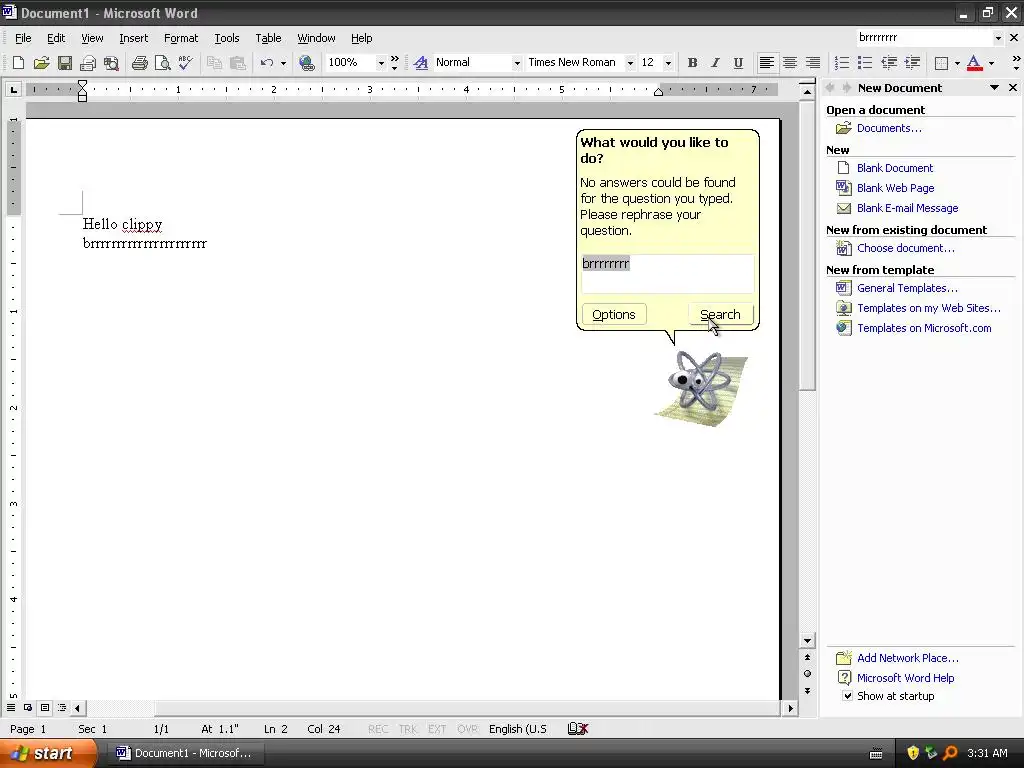The height and width of the screenshot is (768, 1024).
Task: Click the tab selector ruler button
Action: click(13, 89)
